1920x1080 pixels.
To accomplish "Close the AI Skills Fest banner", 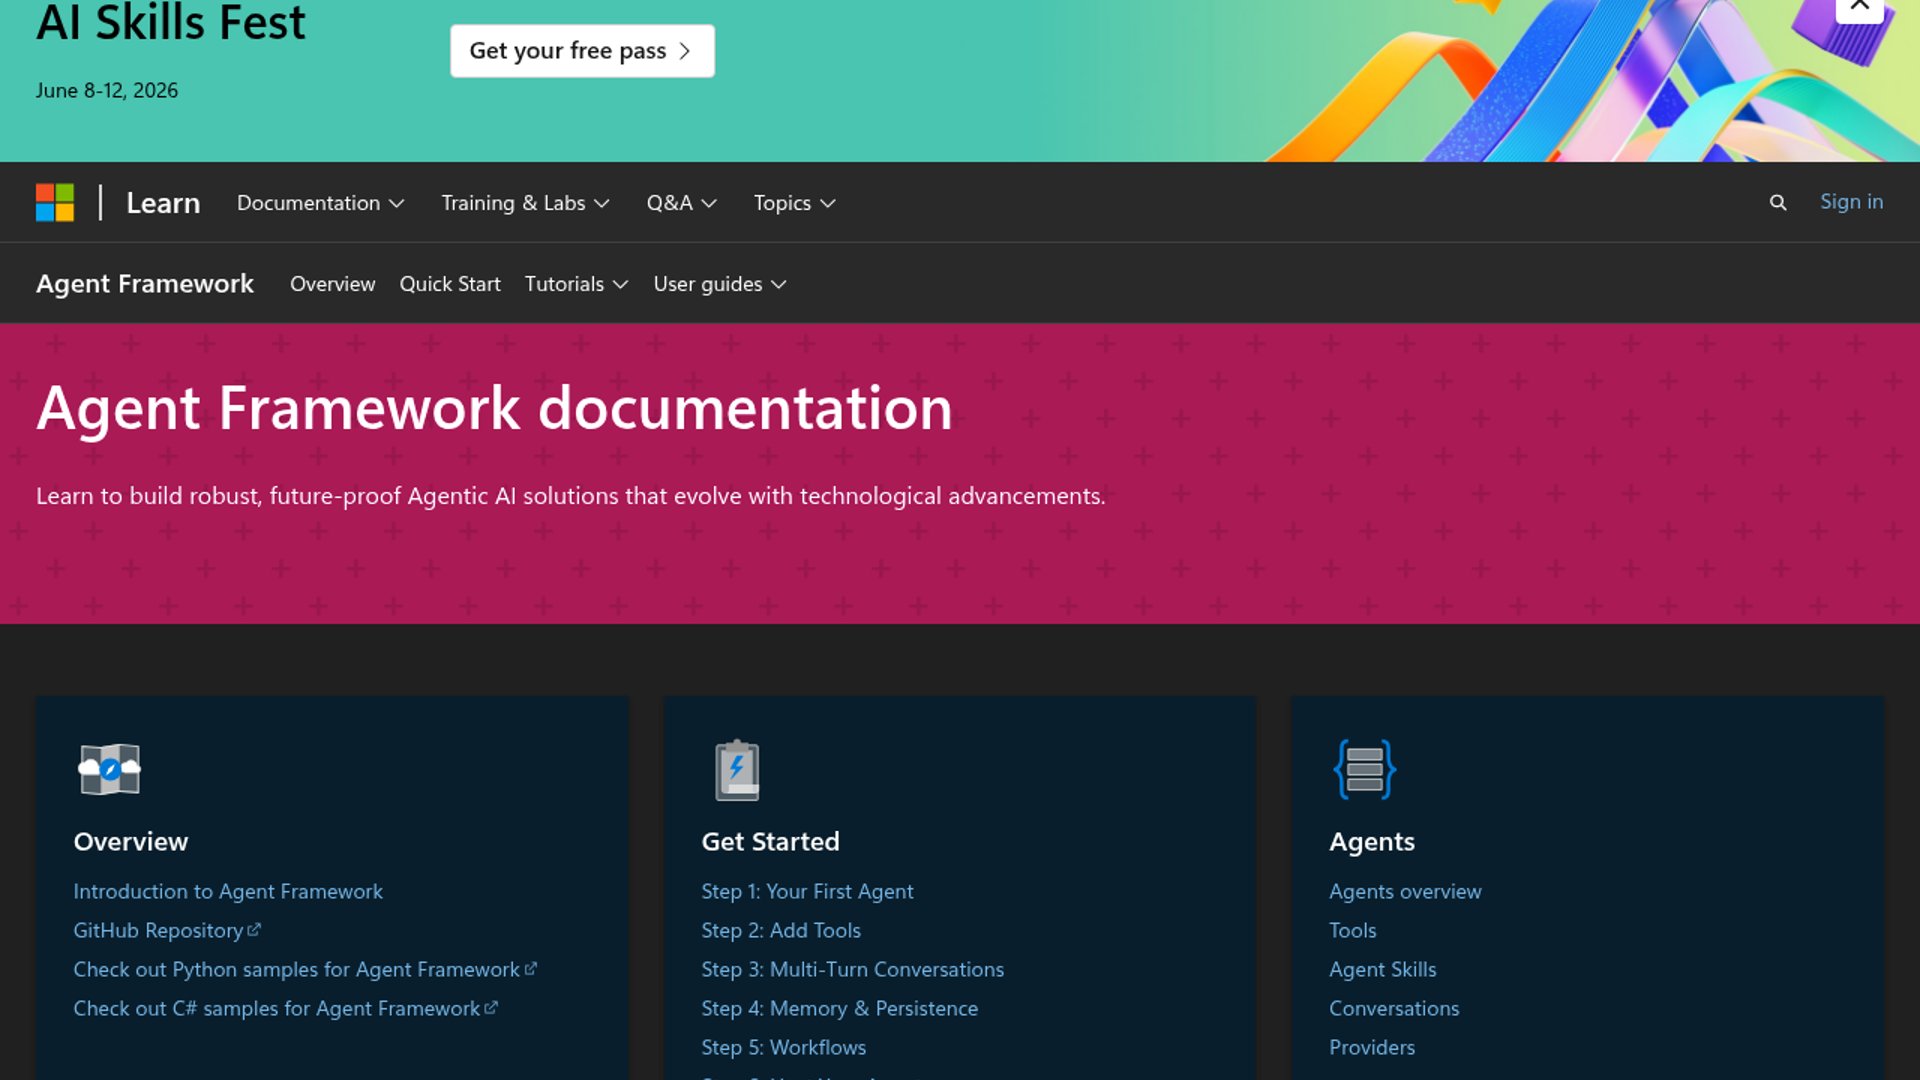I will pos(1860,8).
